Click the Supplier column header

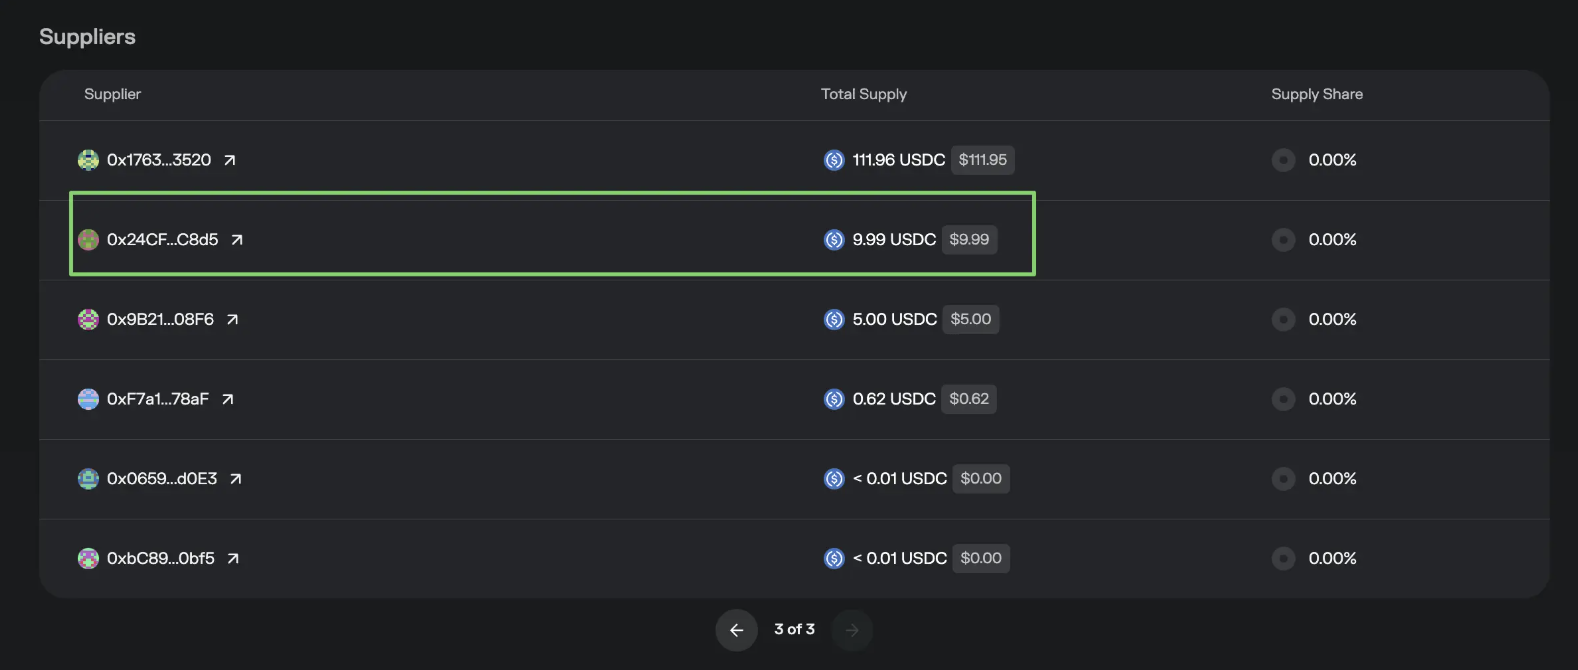(112, 94)
